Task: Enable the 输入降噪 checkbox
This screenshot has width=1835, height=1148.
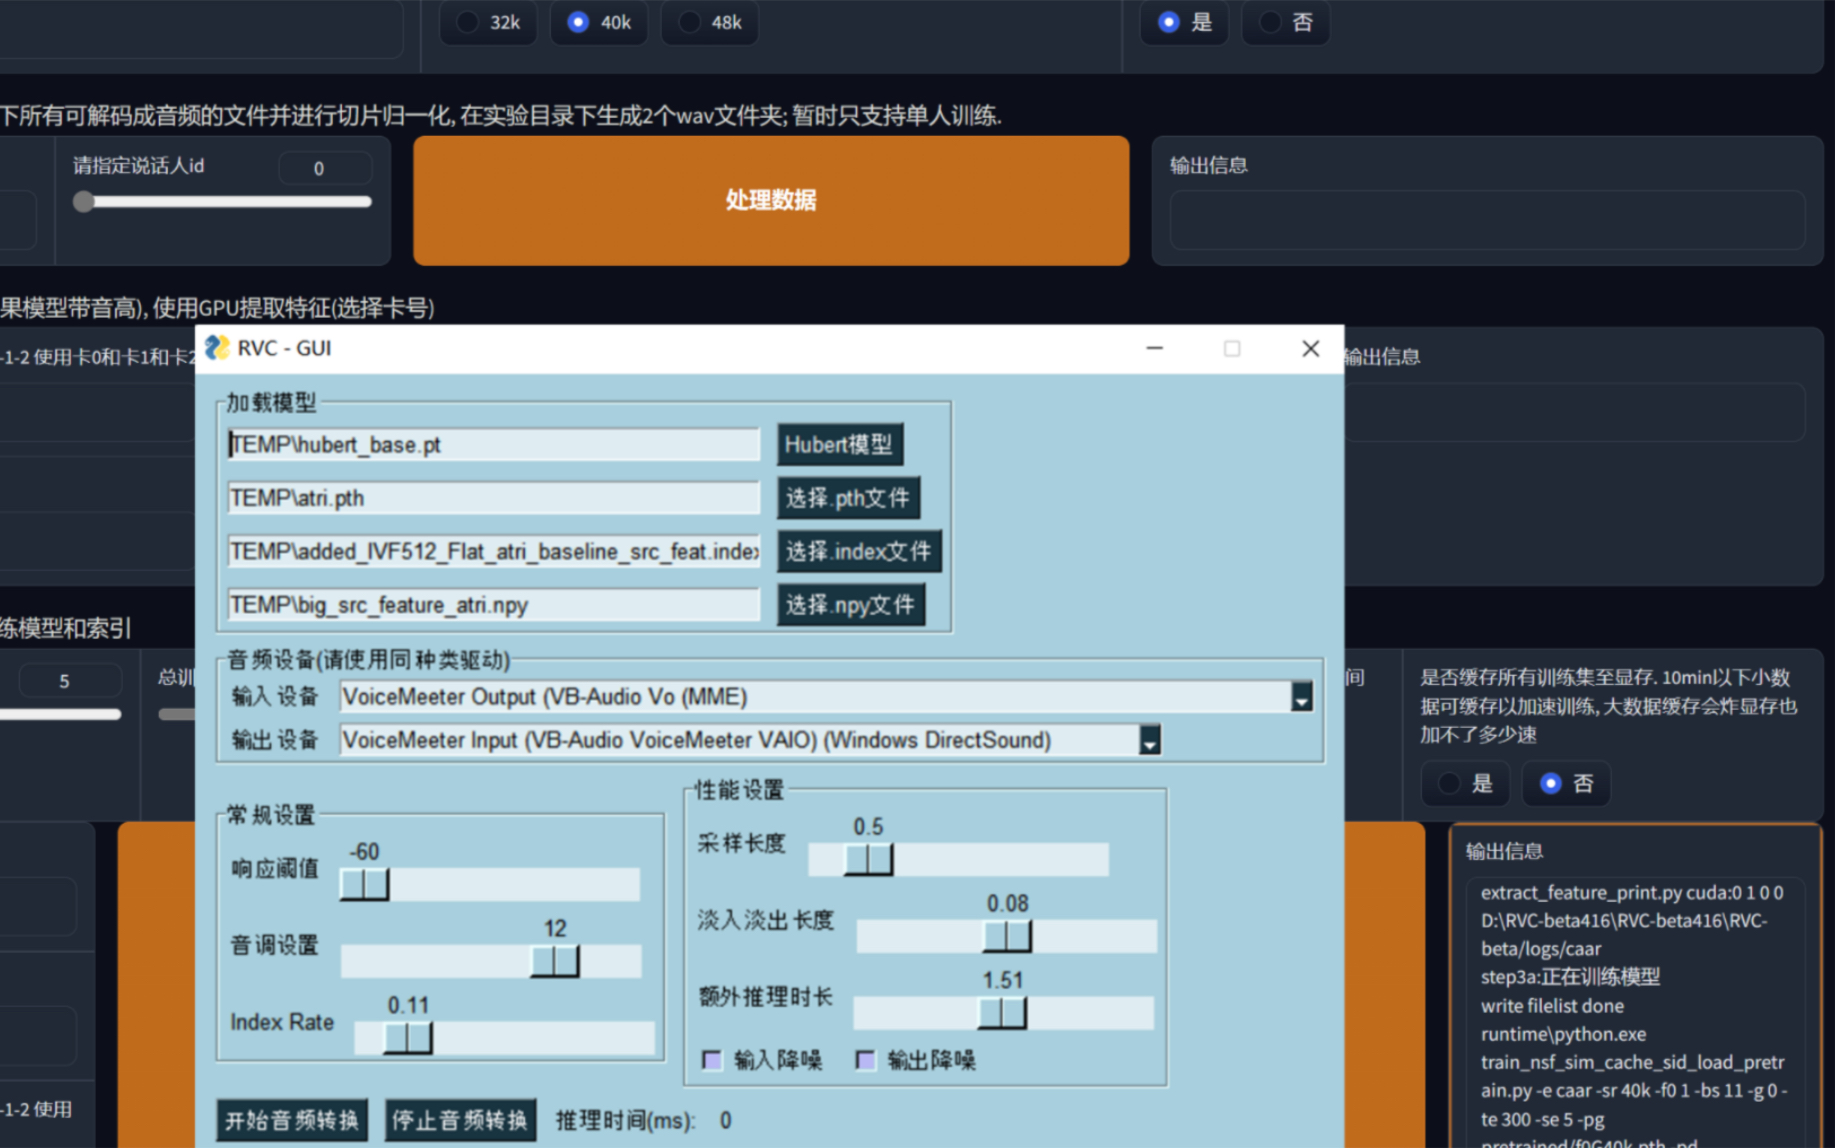Action: [712, 1060]
